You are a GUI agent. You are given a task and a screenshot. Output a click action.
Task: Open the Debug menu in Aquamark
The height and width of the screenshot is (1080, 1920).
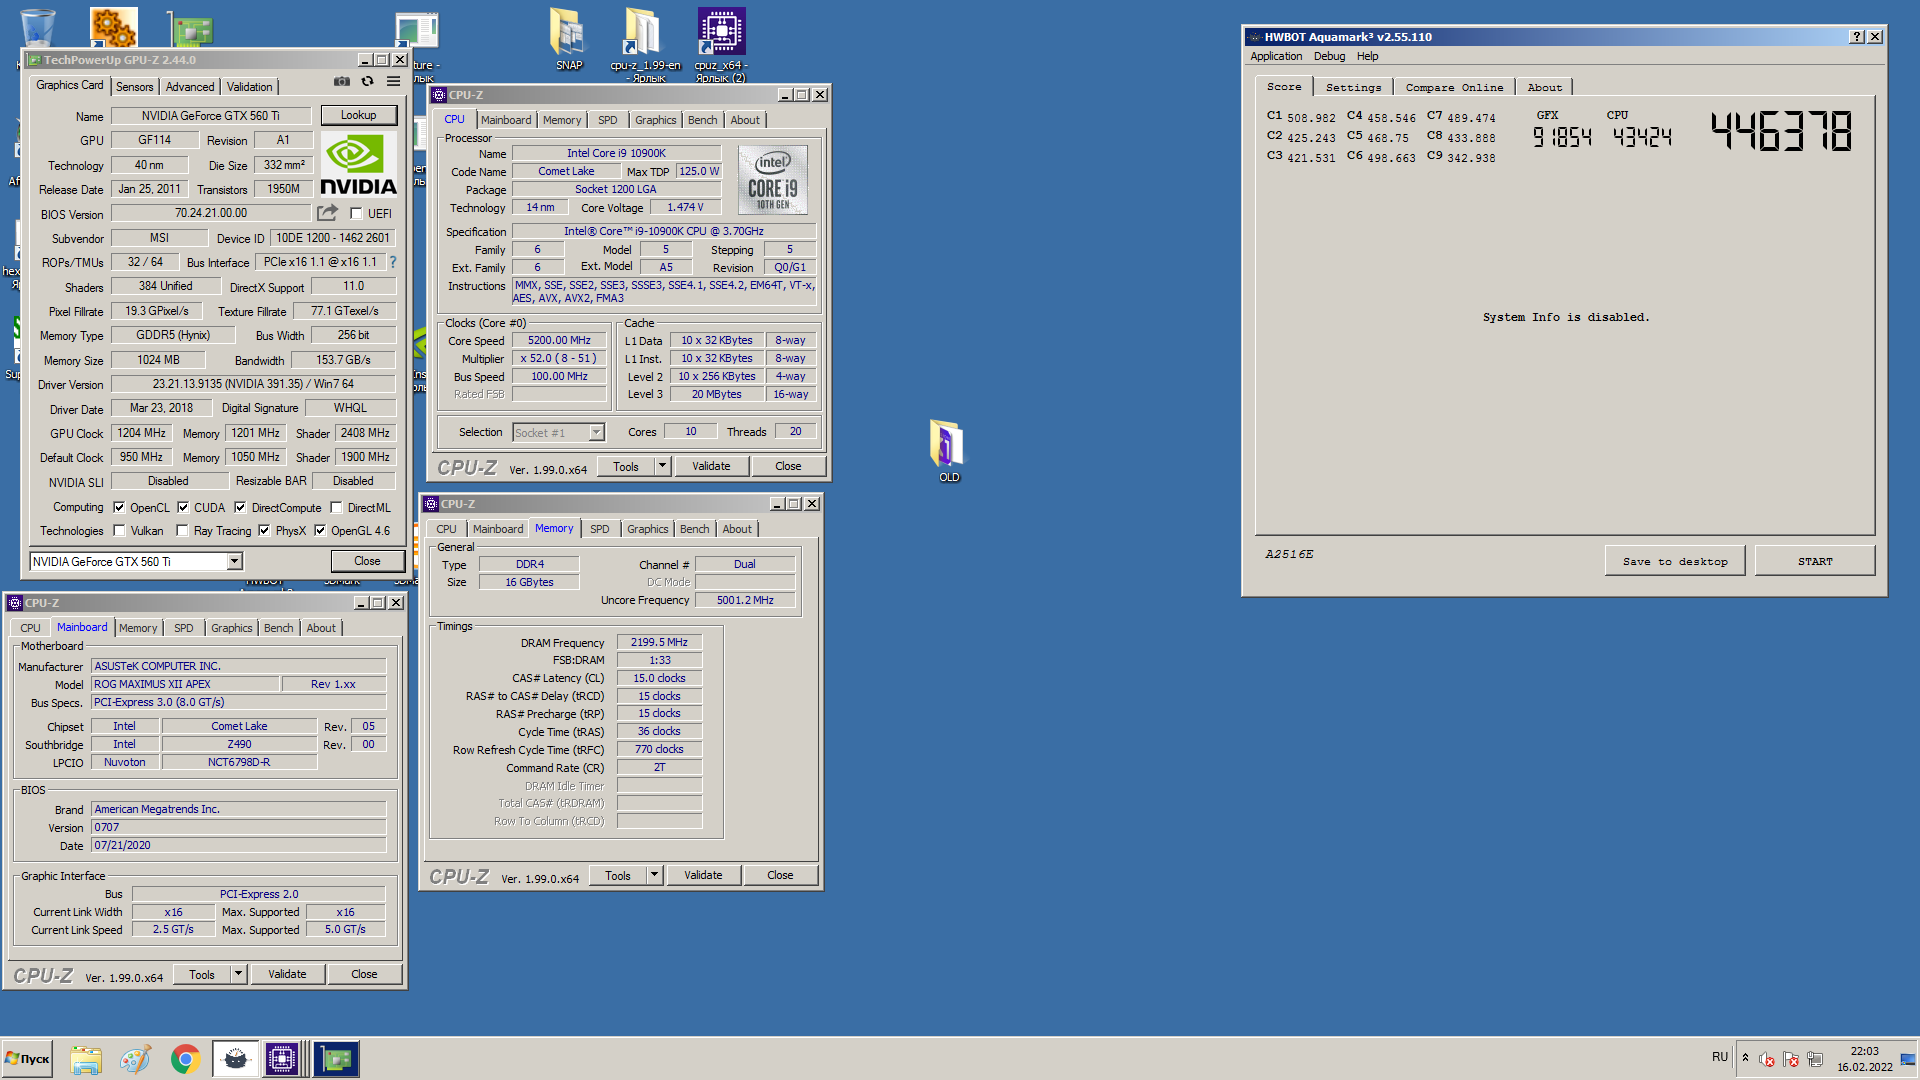pyautogui.click(x=1329, y=56)
